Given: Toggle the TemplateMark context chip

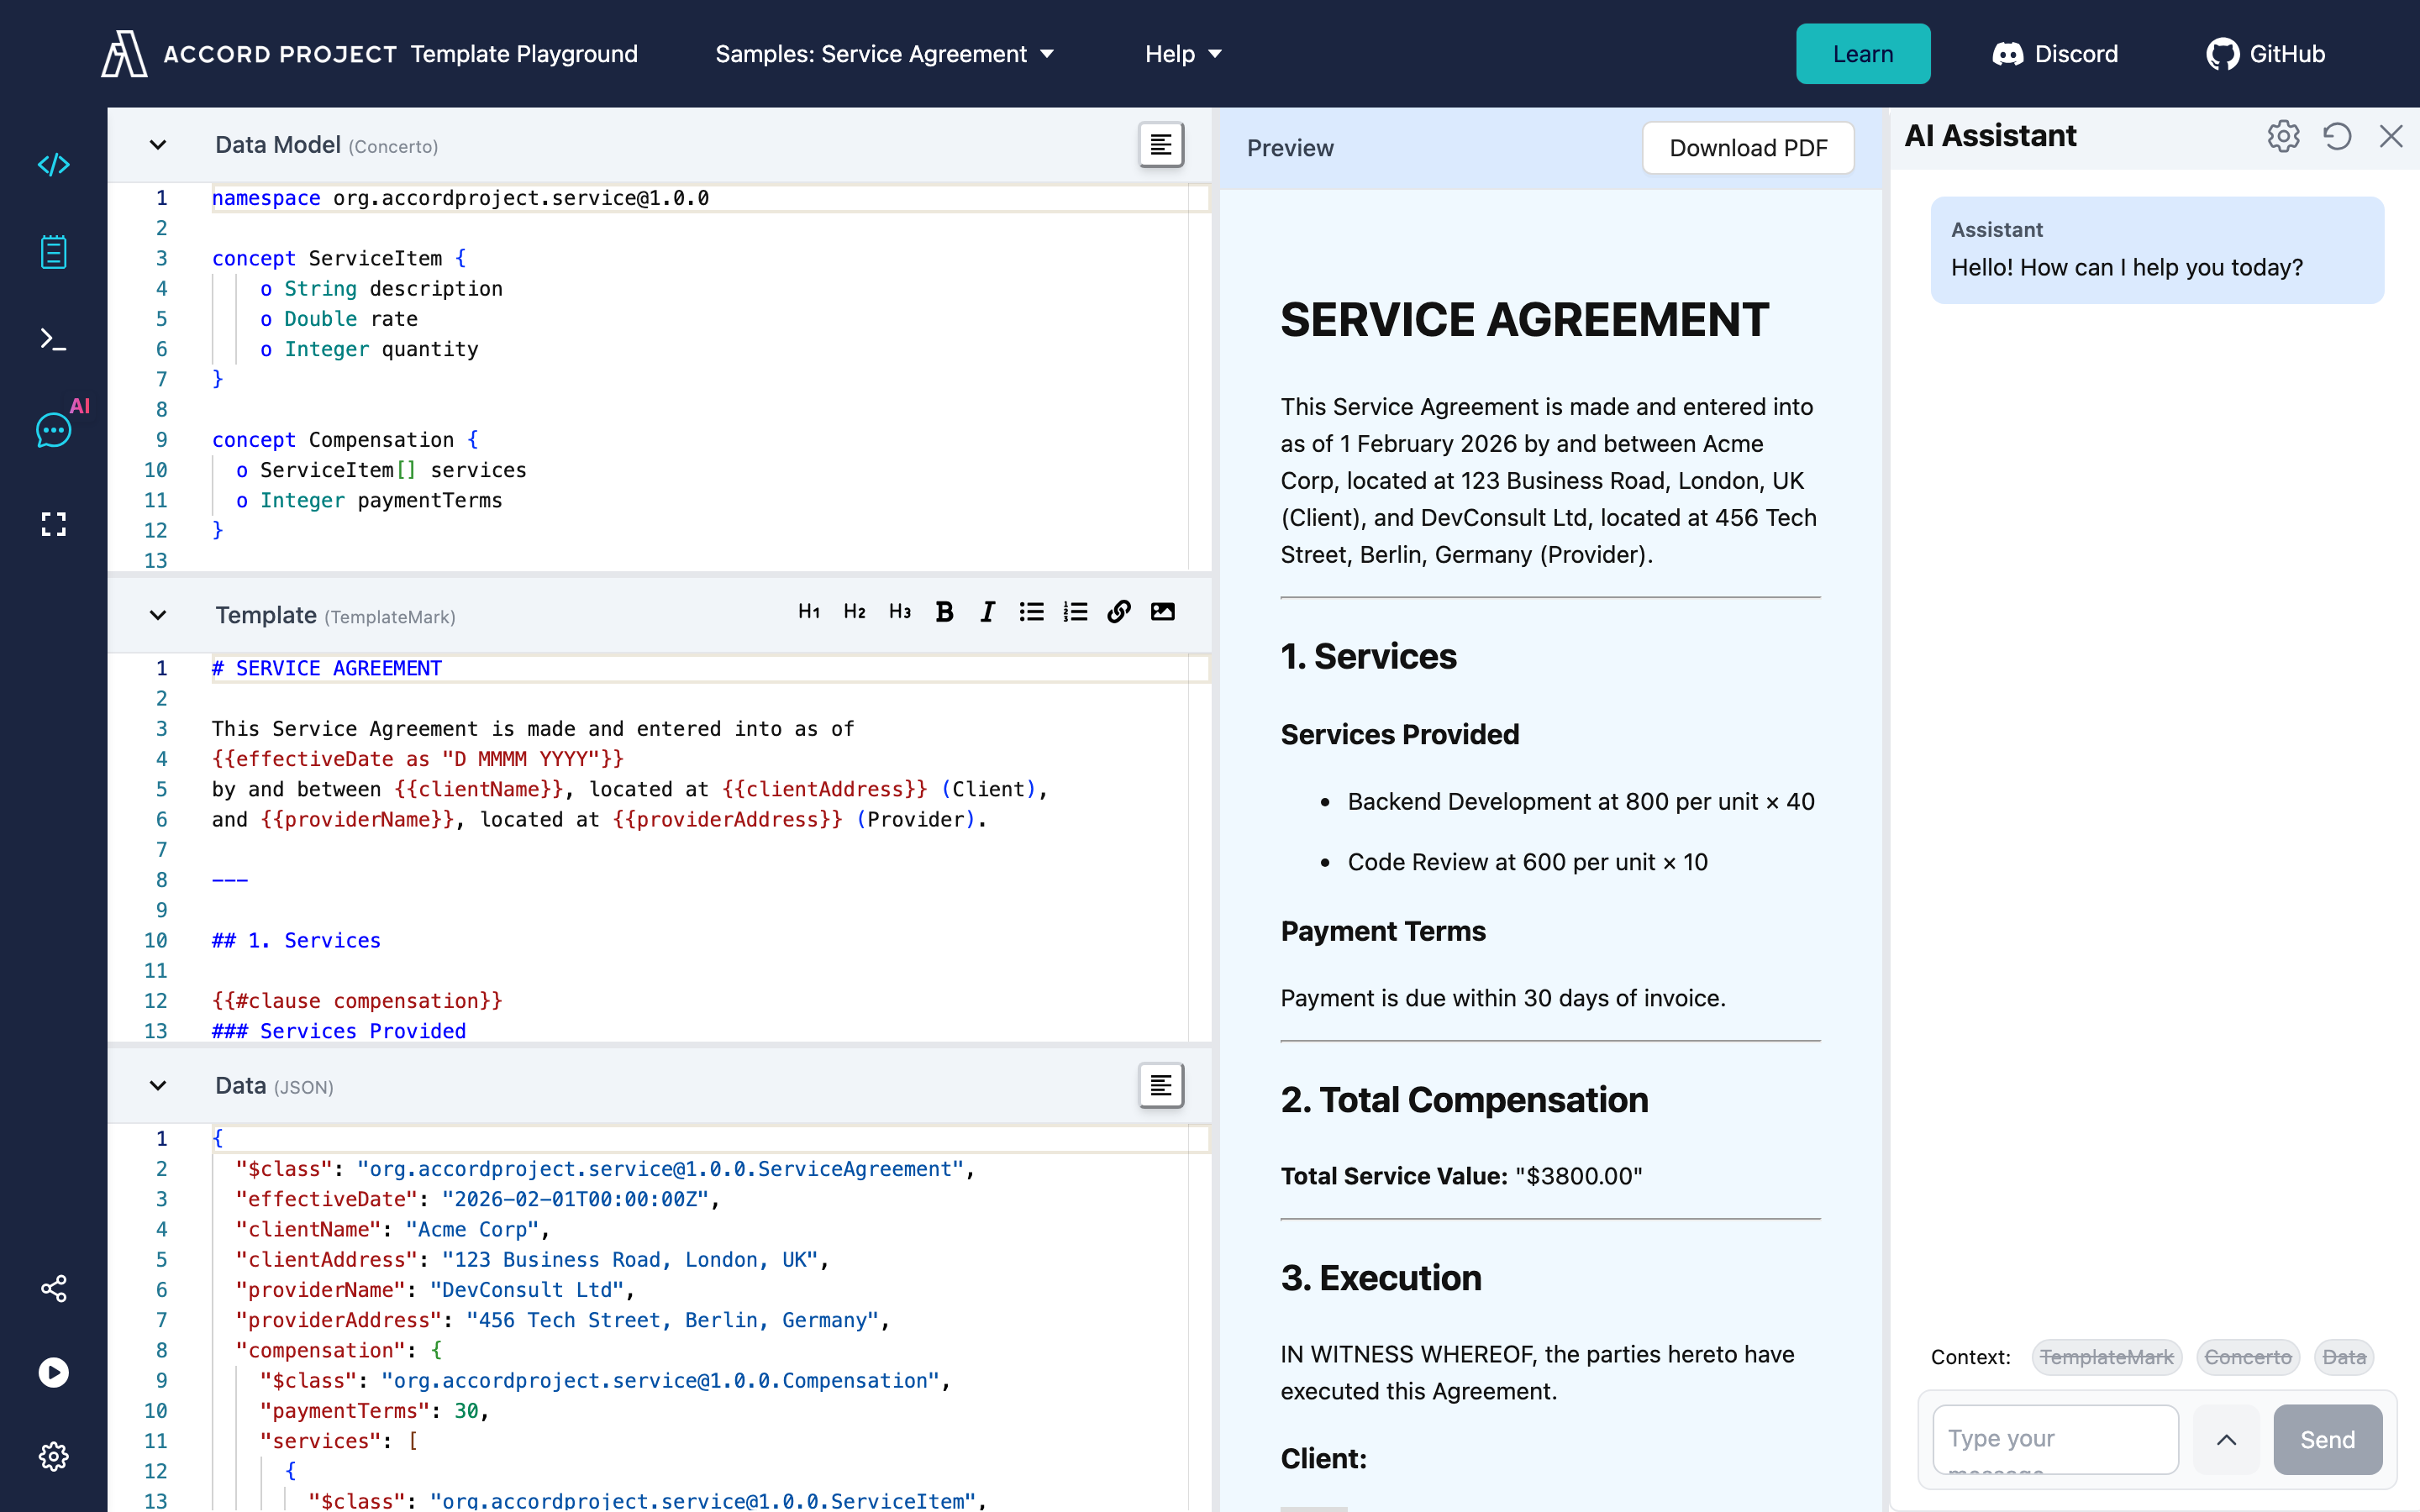Looking at the screenshot, I should [2106, 1357].
